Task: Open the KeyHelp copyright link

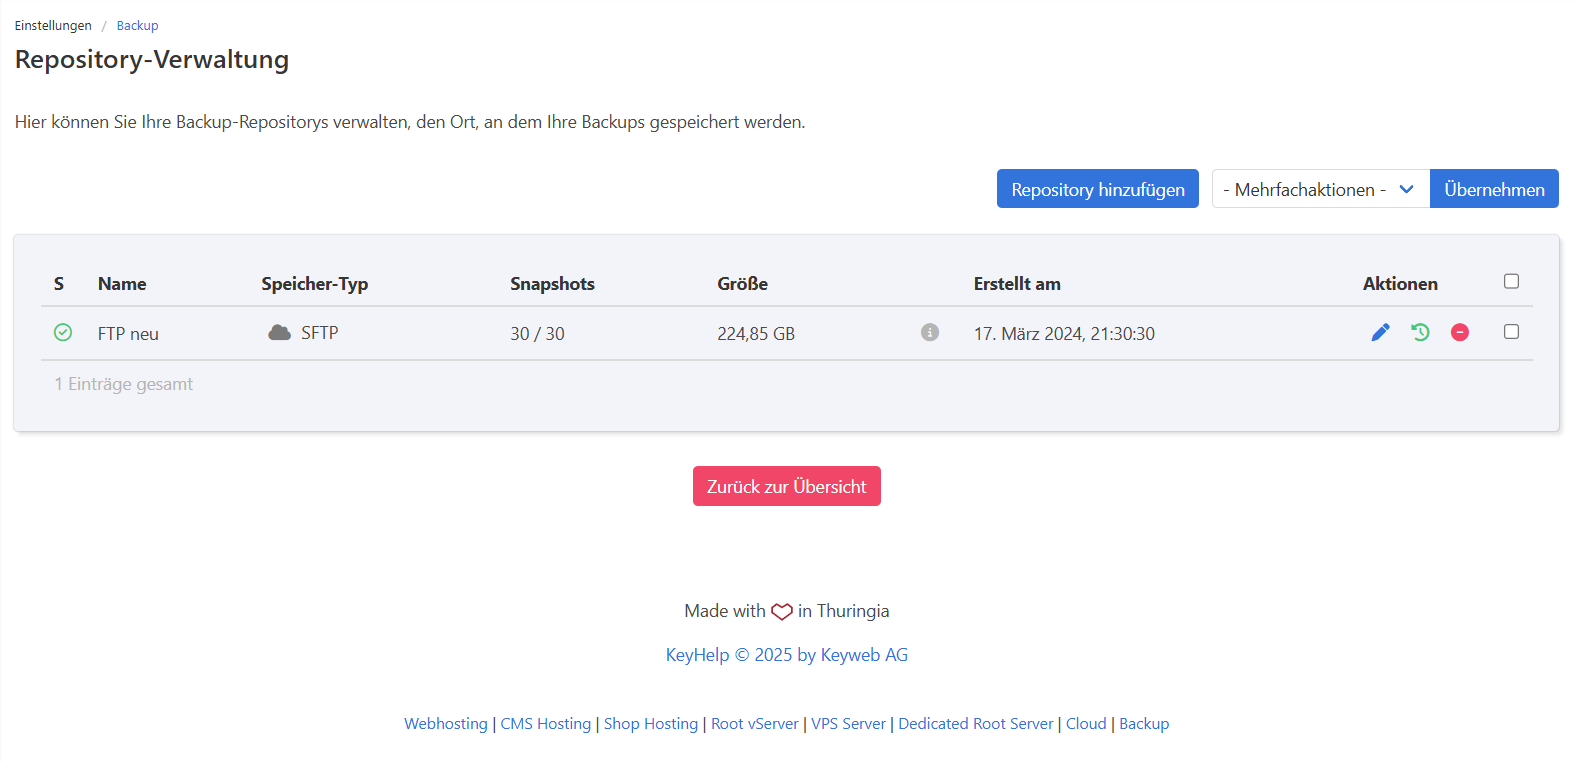Action: click(x=786, y=655)
